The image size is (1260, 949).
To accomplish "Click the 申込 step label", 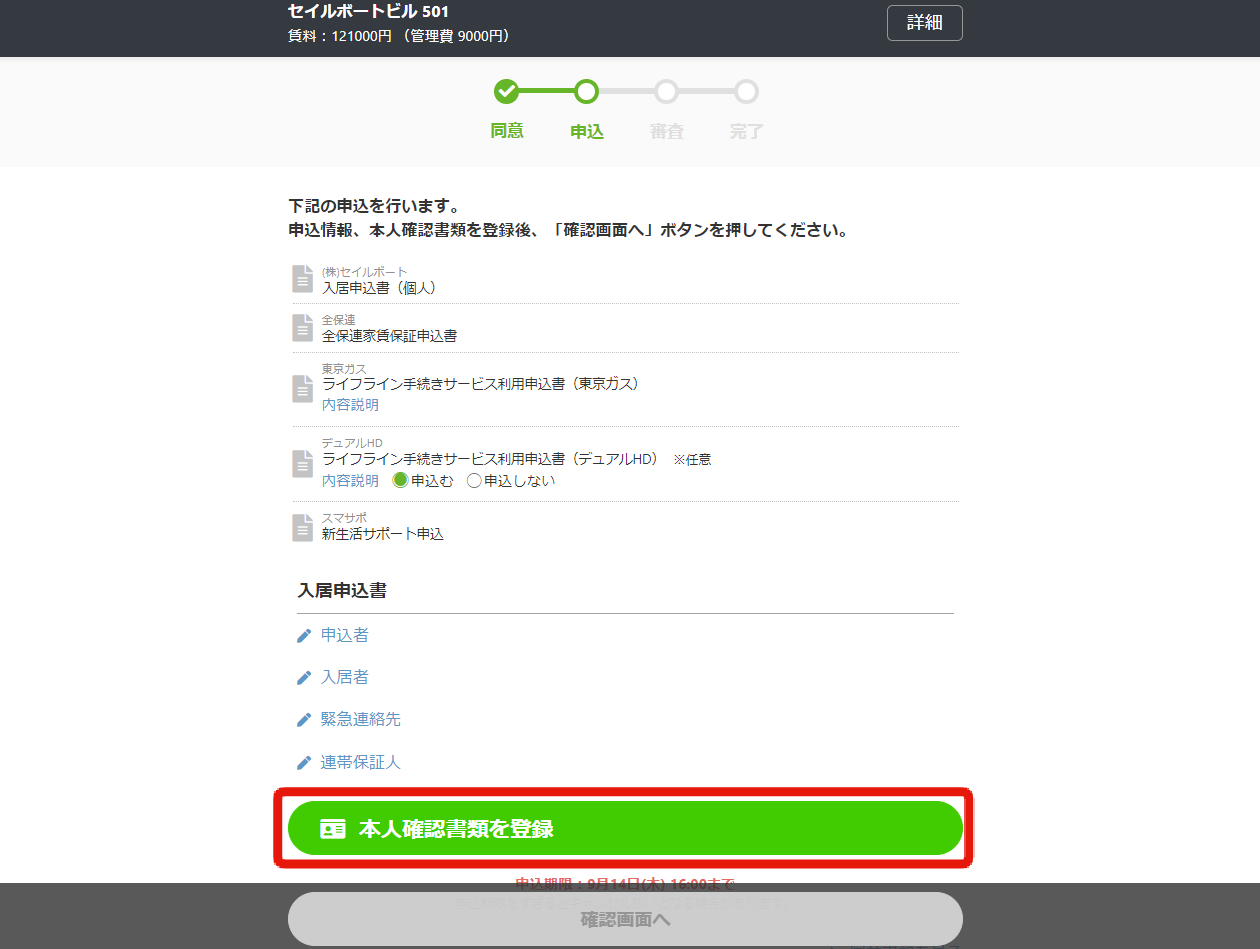I will 587,131.
